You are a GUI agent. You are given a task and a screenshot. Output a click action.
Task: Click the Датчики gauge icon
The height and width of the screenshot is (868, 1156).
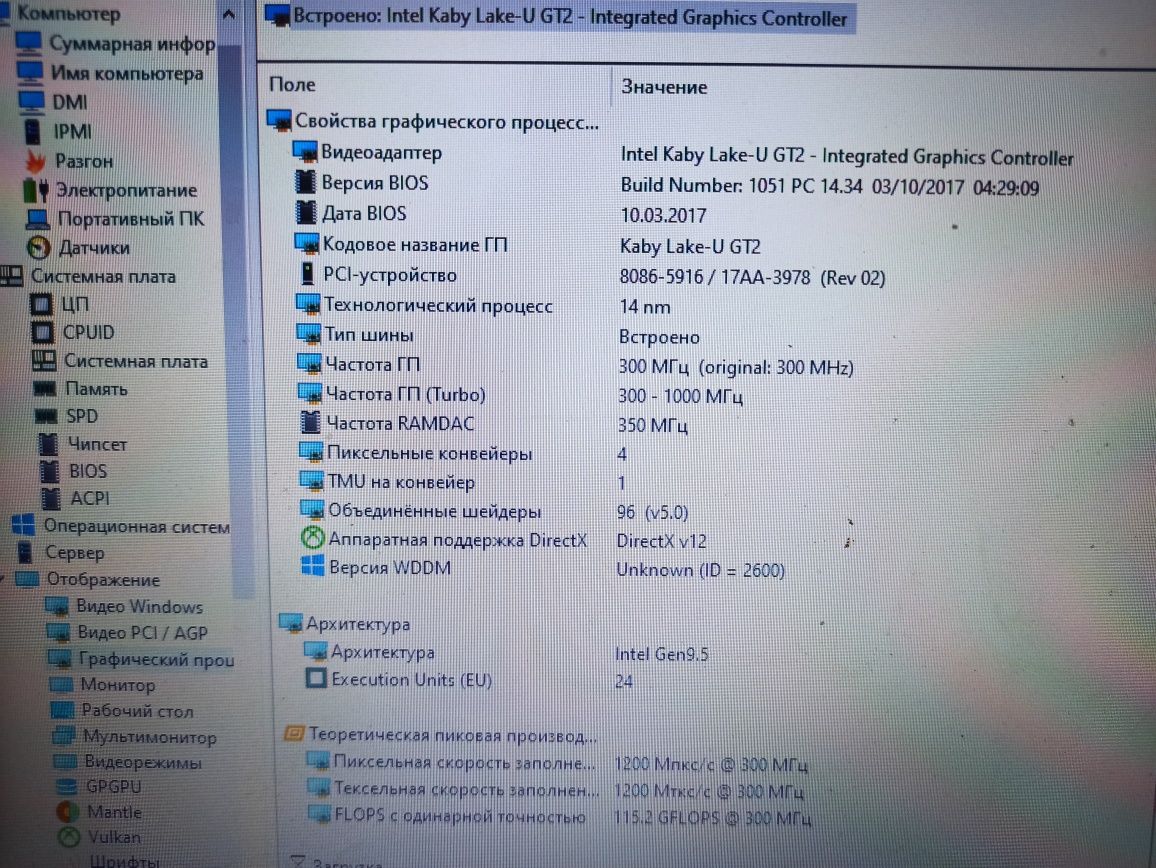pyautogui.click(x=38, y=248)
